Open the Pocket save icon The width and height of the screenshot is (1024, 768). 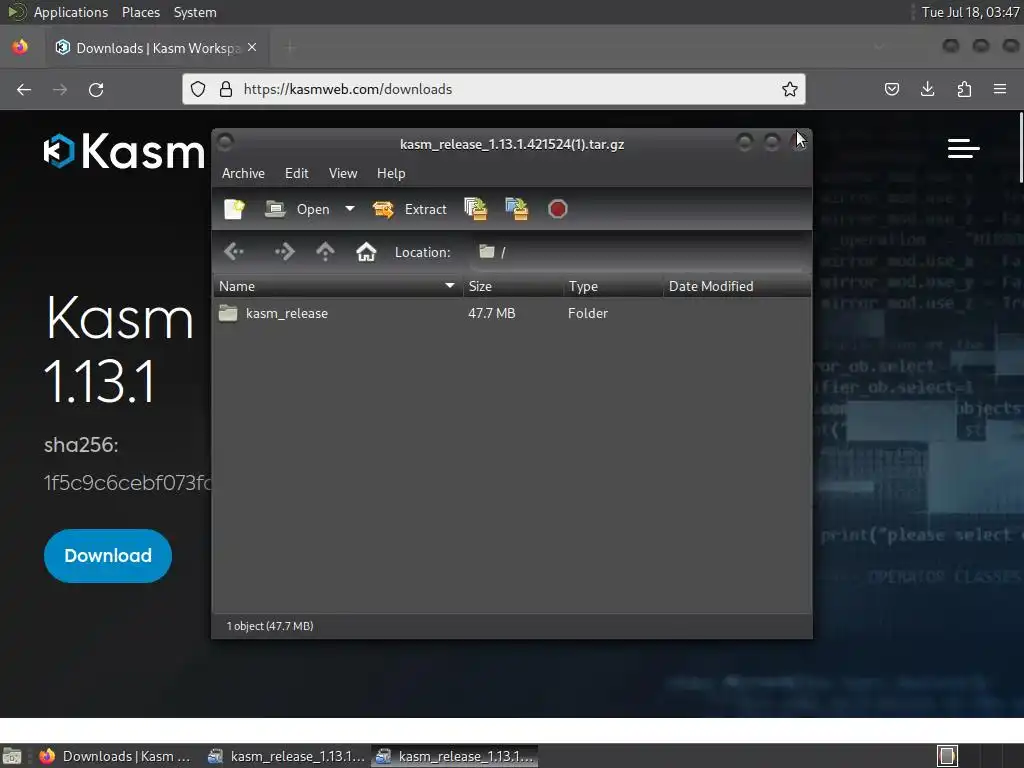click(x=891, y=89)
